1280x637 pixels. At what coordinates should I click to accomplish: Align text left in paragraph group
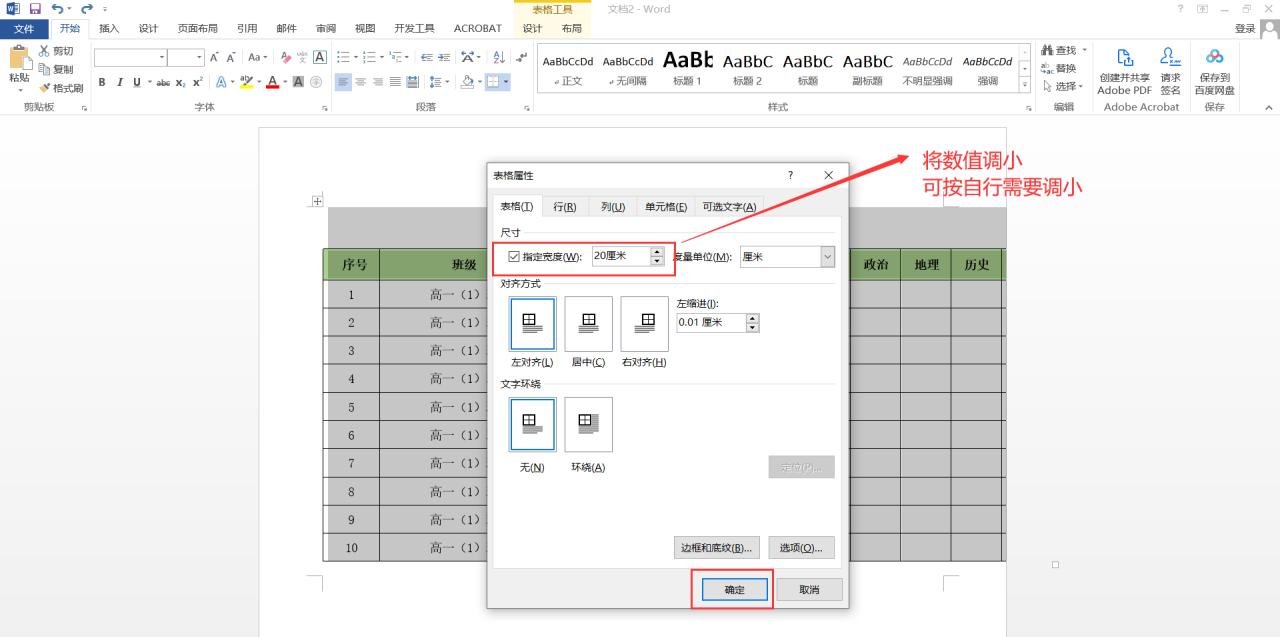pos(343,82)
